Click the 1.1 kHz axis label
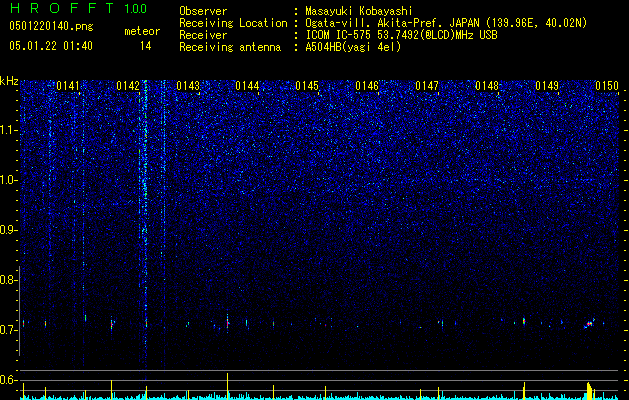The image size is (629, 400). point(9,130)
